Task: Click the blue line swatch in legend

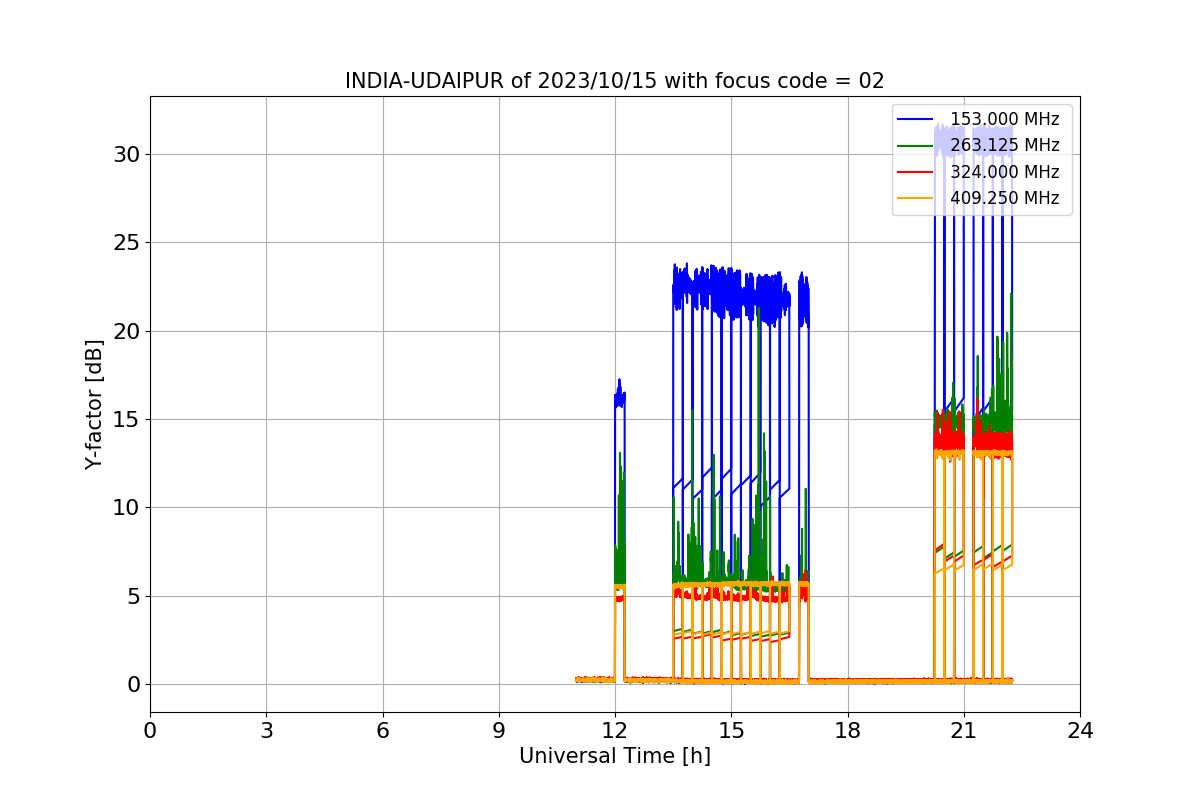Action: (x=915, y=119)
